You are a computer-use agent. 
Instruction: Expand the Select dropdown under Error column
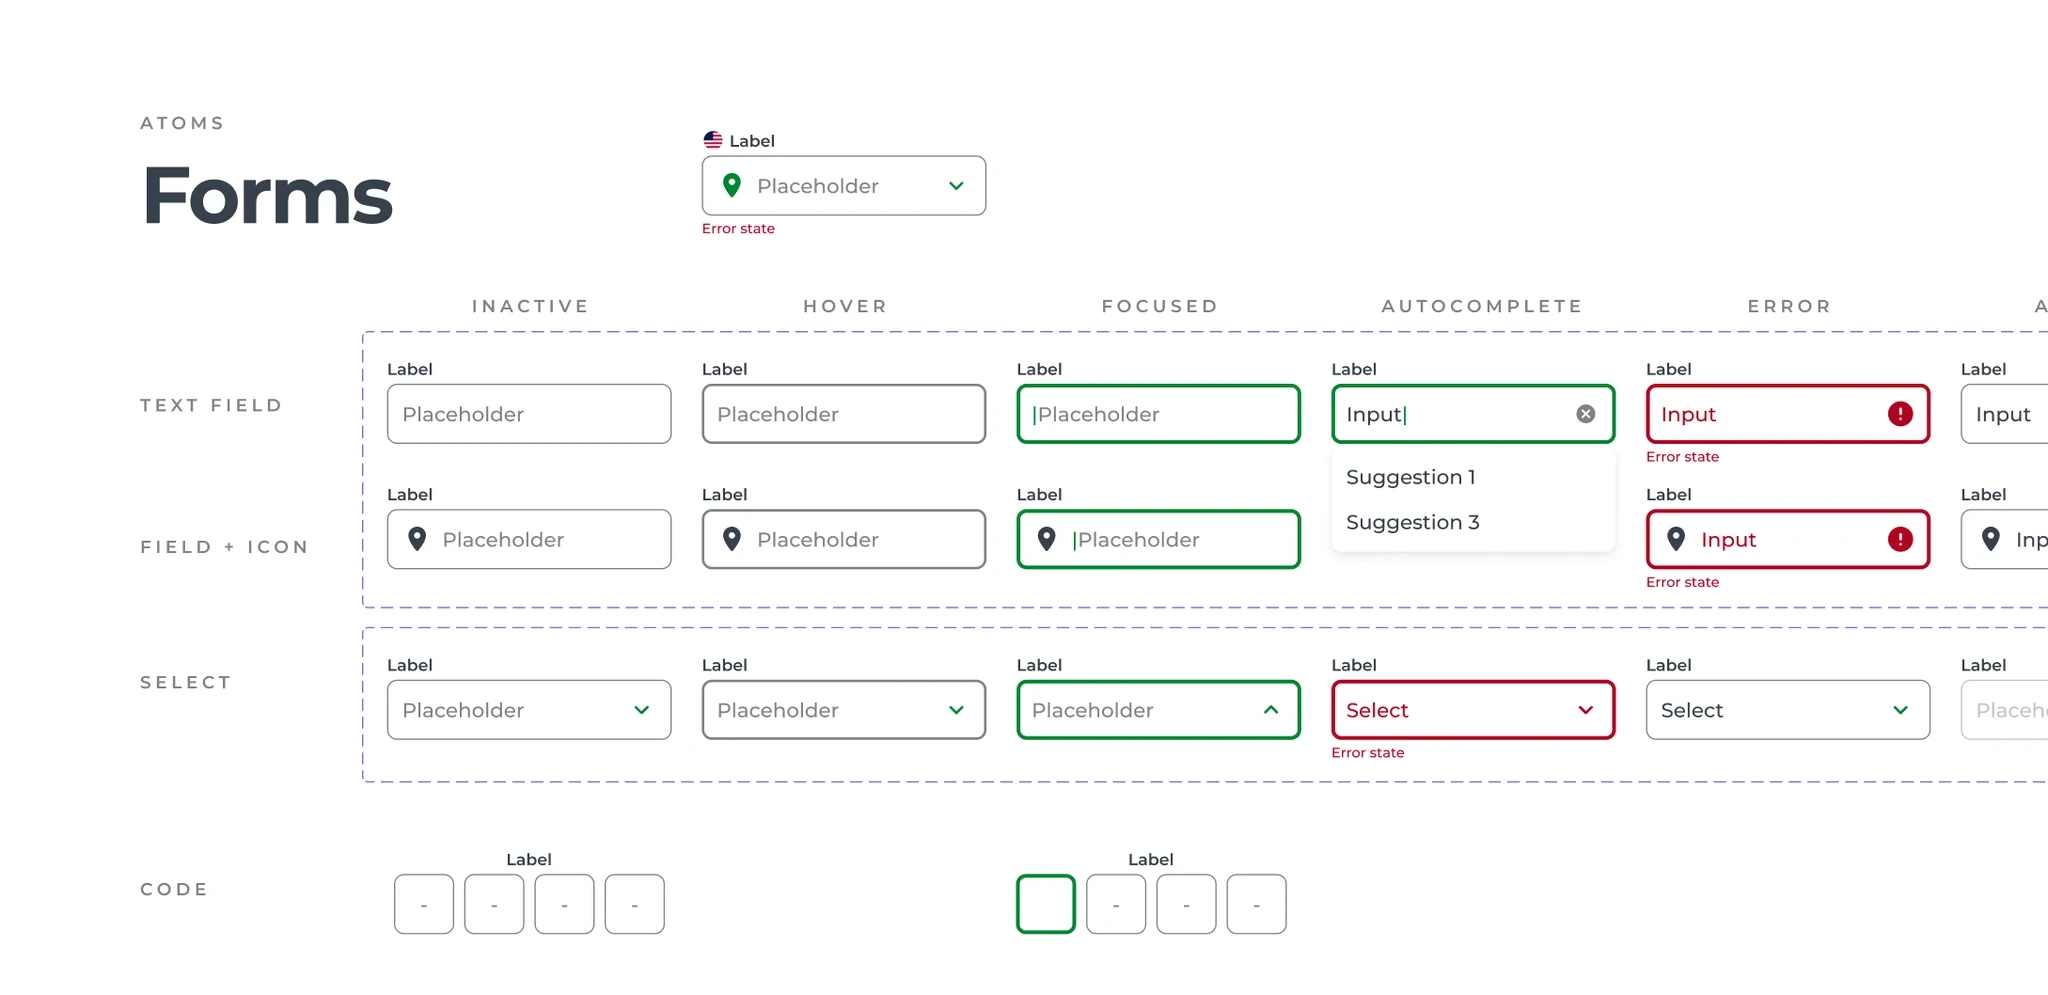click(1788, 710)
